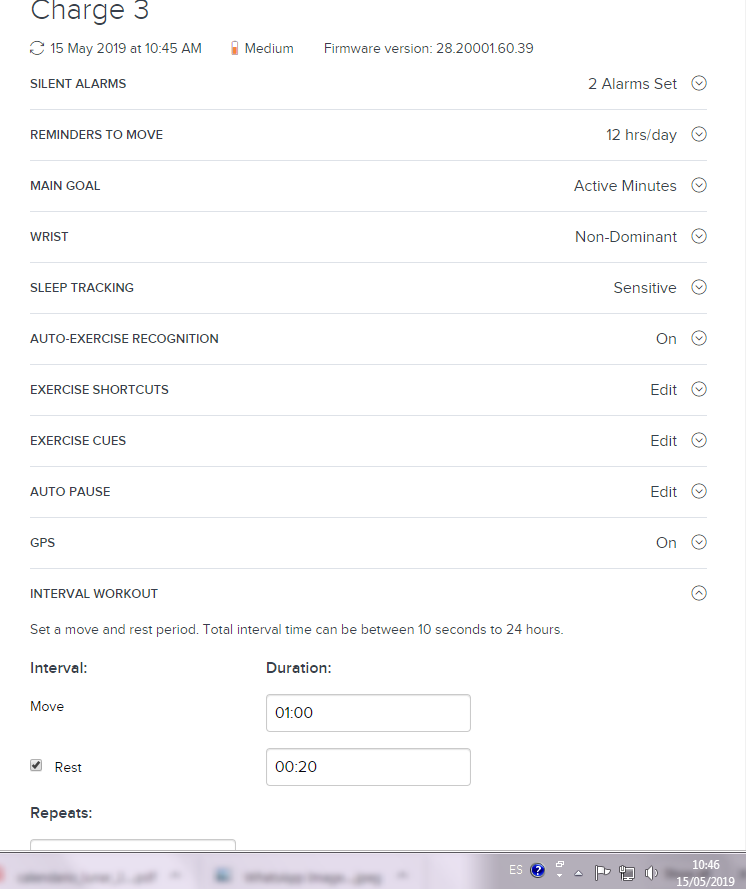Screen dimensions: 746x889
Task: Expand the Silent Alarms section
Action: [x=699, y=84]
